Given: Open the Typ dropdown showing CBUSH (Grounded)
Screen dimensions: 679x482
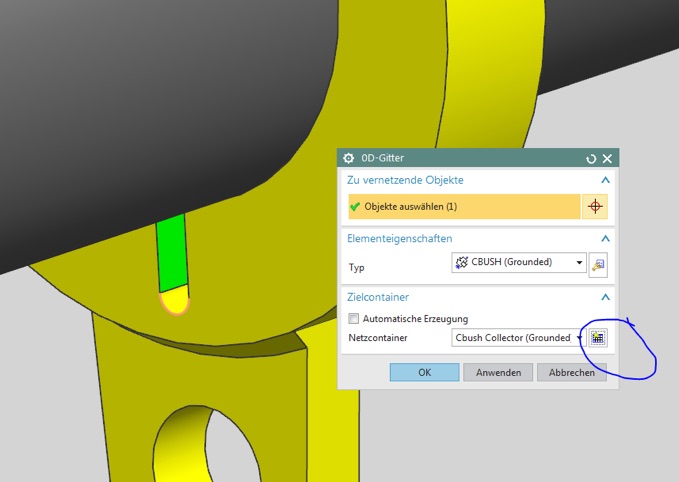Looking at the screenshot, I should pyautogui.click(x=519, y=262).
